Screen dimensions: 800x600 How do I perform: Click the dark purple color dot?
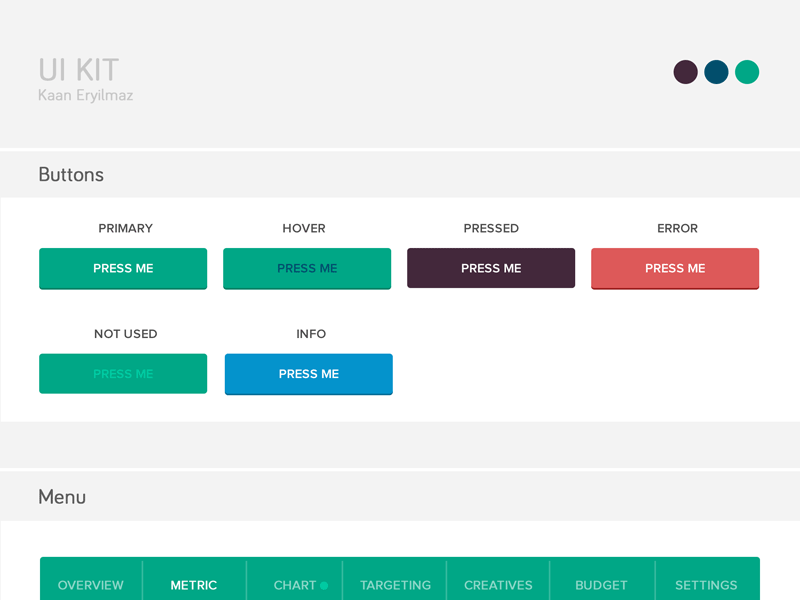(686, 72)
